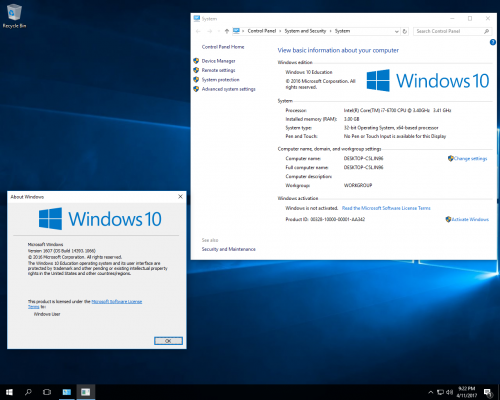Click the 'Windows 10 Education' edition text
Screen dimensions: 500x400
tap(309, 72)
